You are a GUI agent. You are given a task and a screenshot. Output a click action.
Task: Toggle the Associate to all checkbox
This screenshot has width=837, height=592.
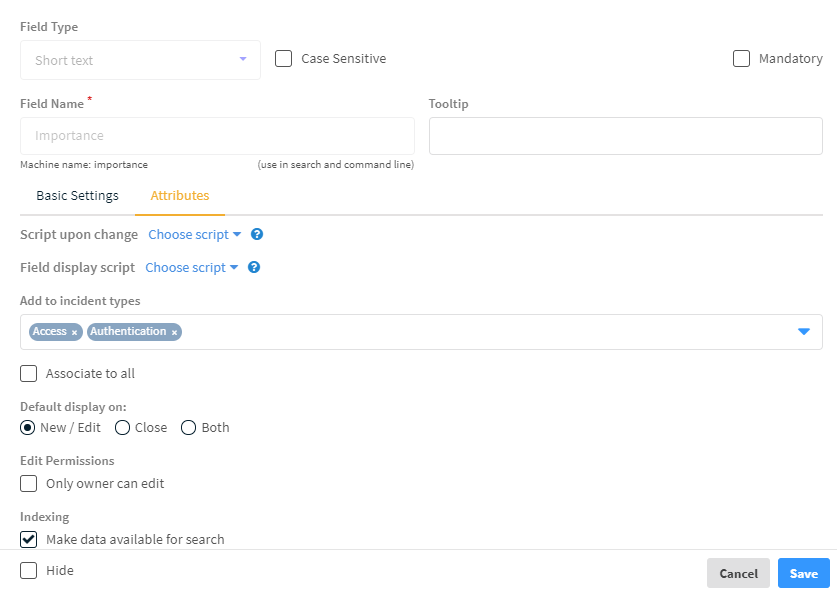click(x=29, y=374)
